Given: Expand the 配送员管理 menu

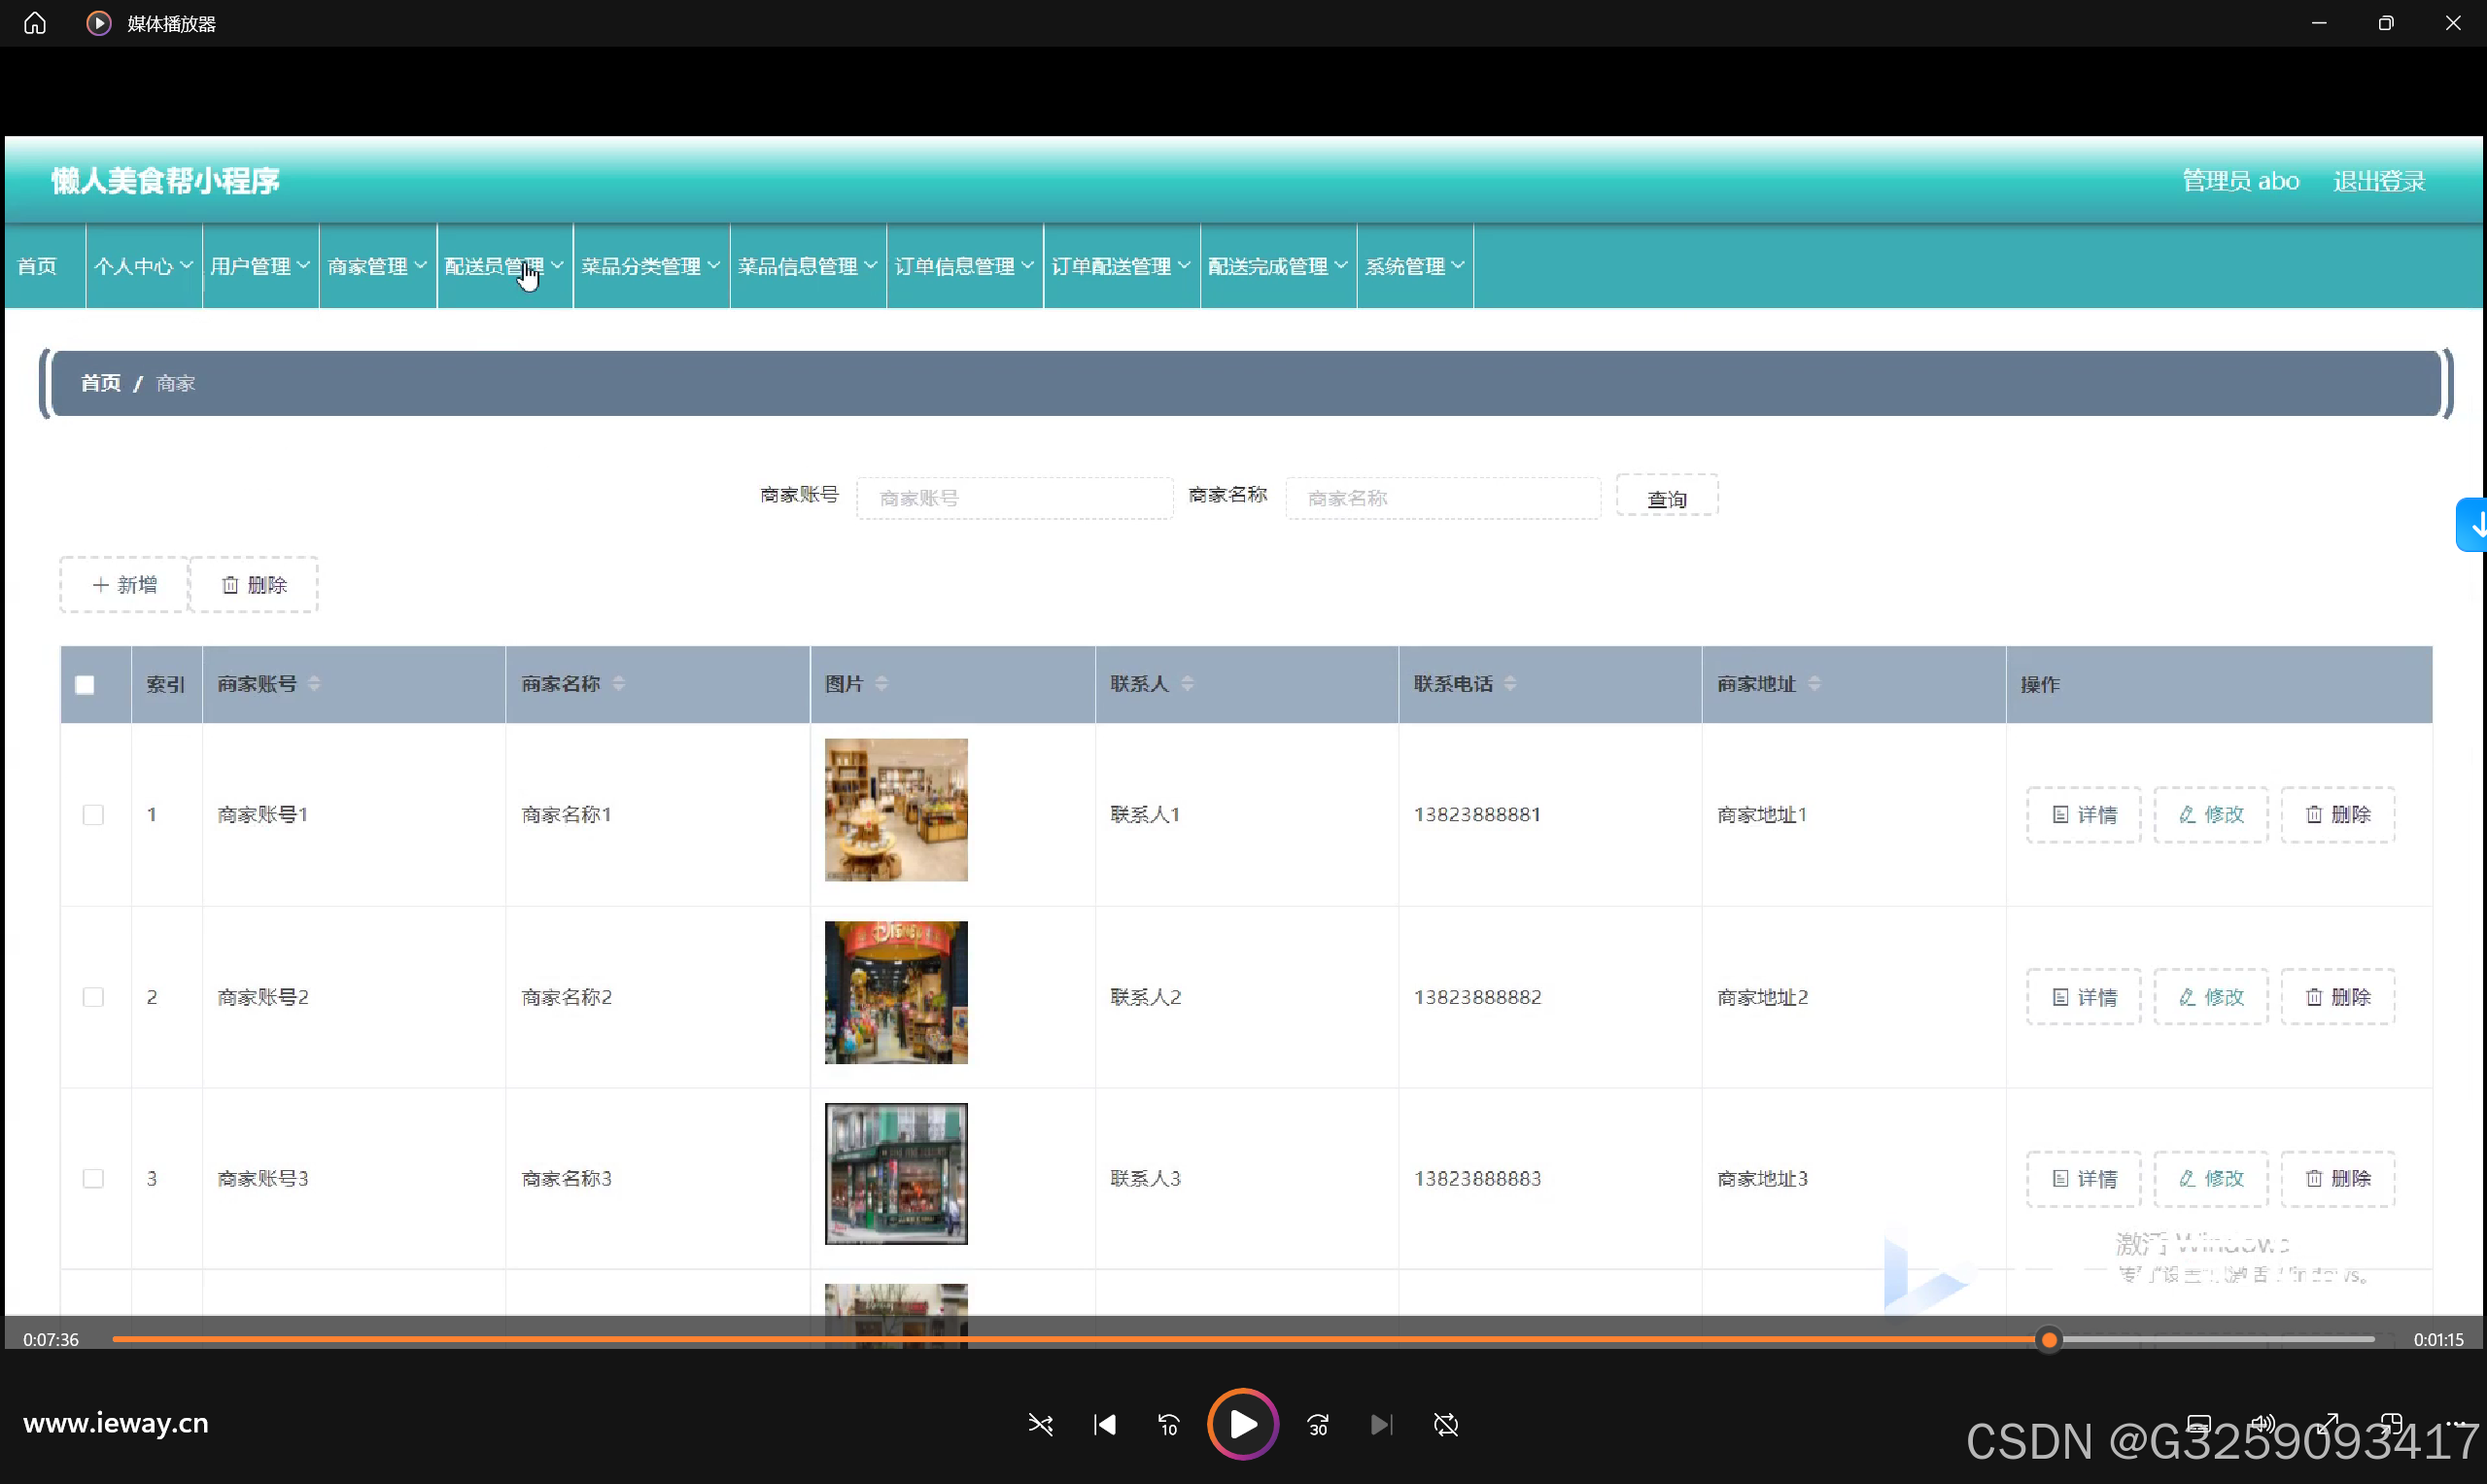Looking at the screenshot, I should pos(504,266).
